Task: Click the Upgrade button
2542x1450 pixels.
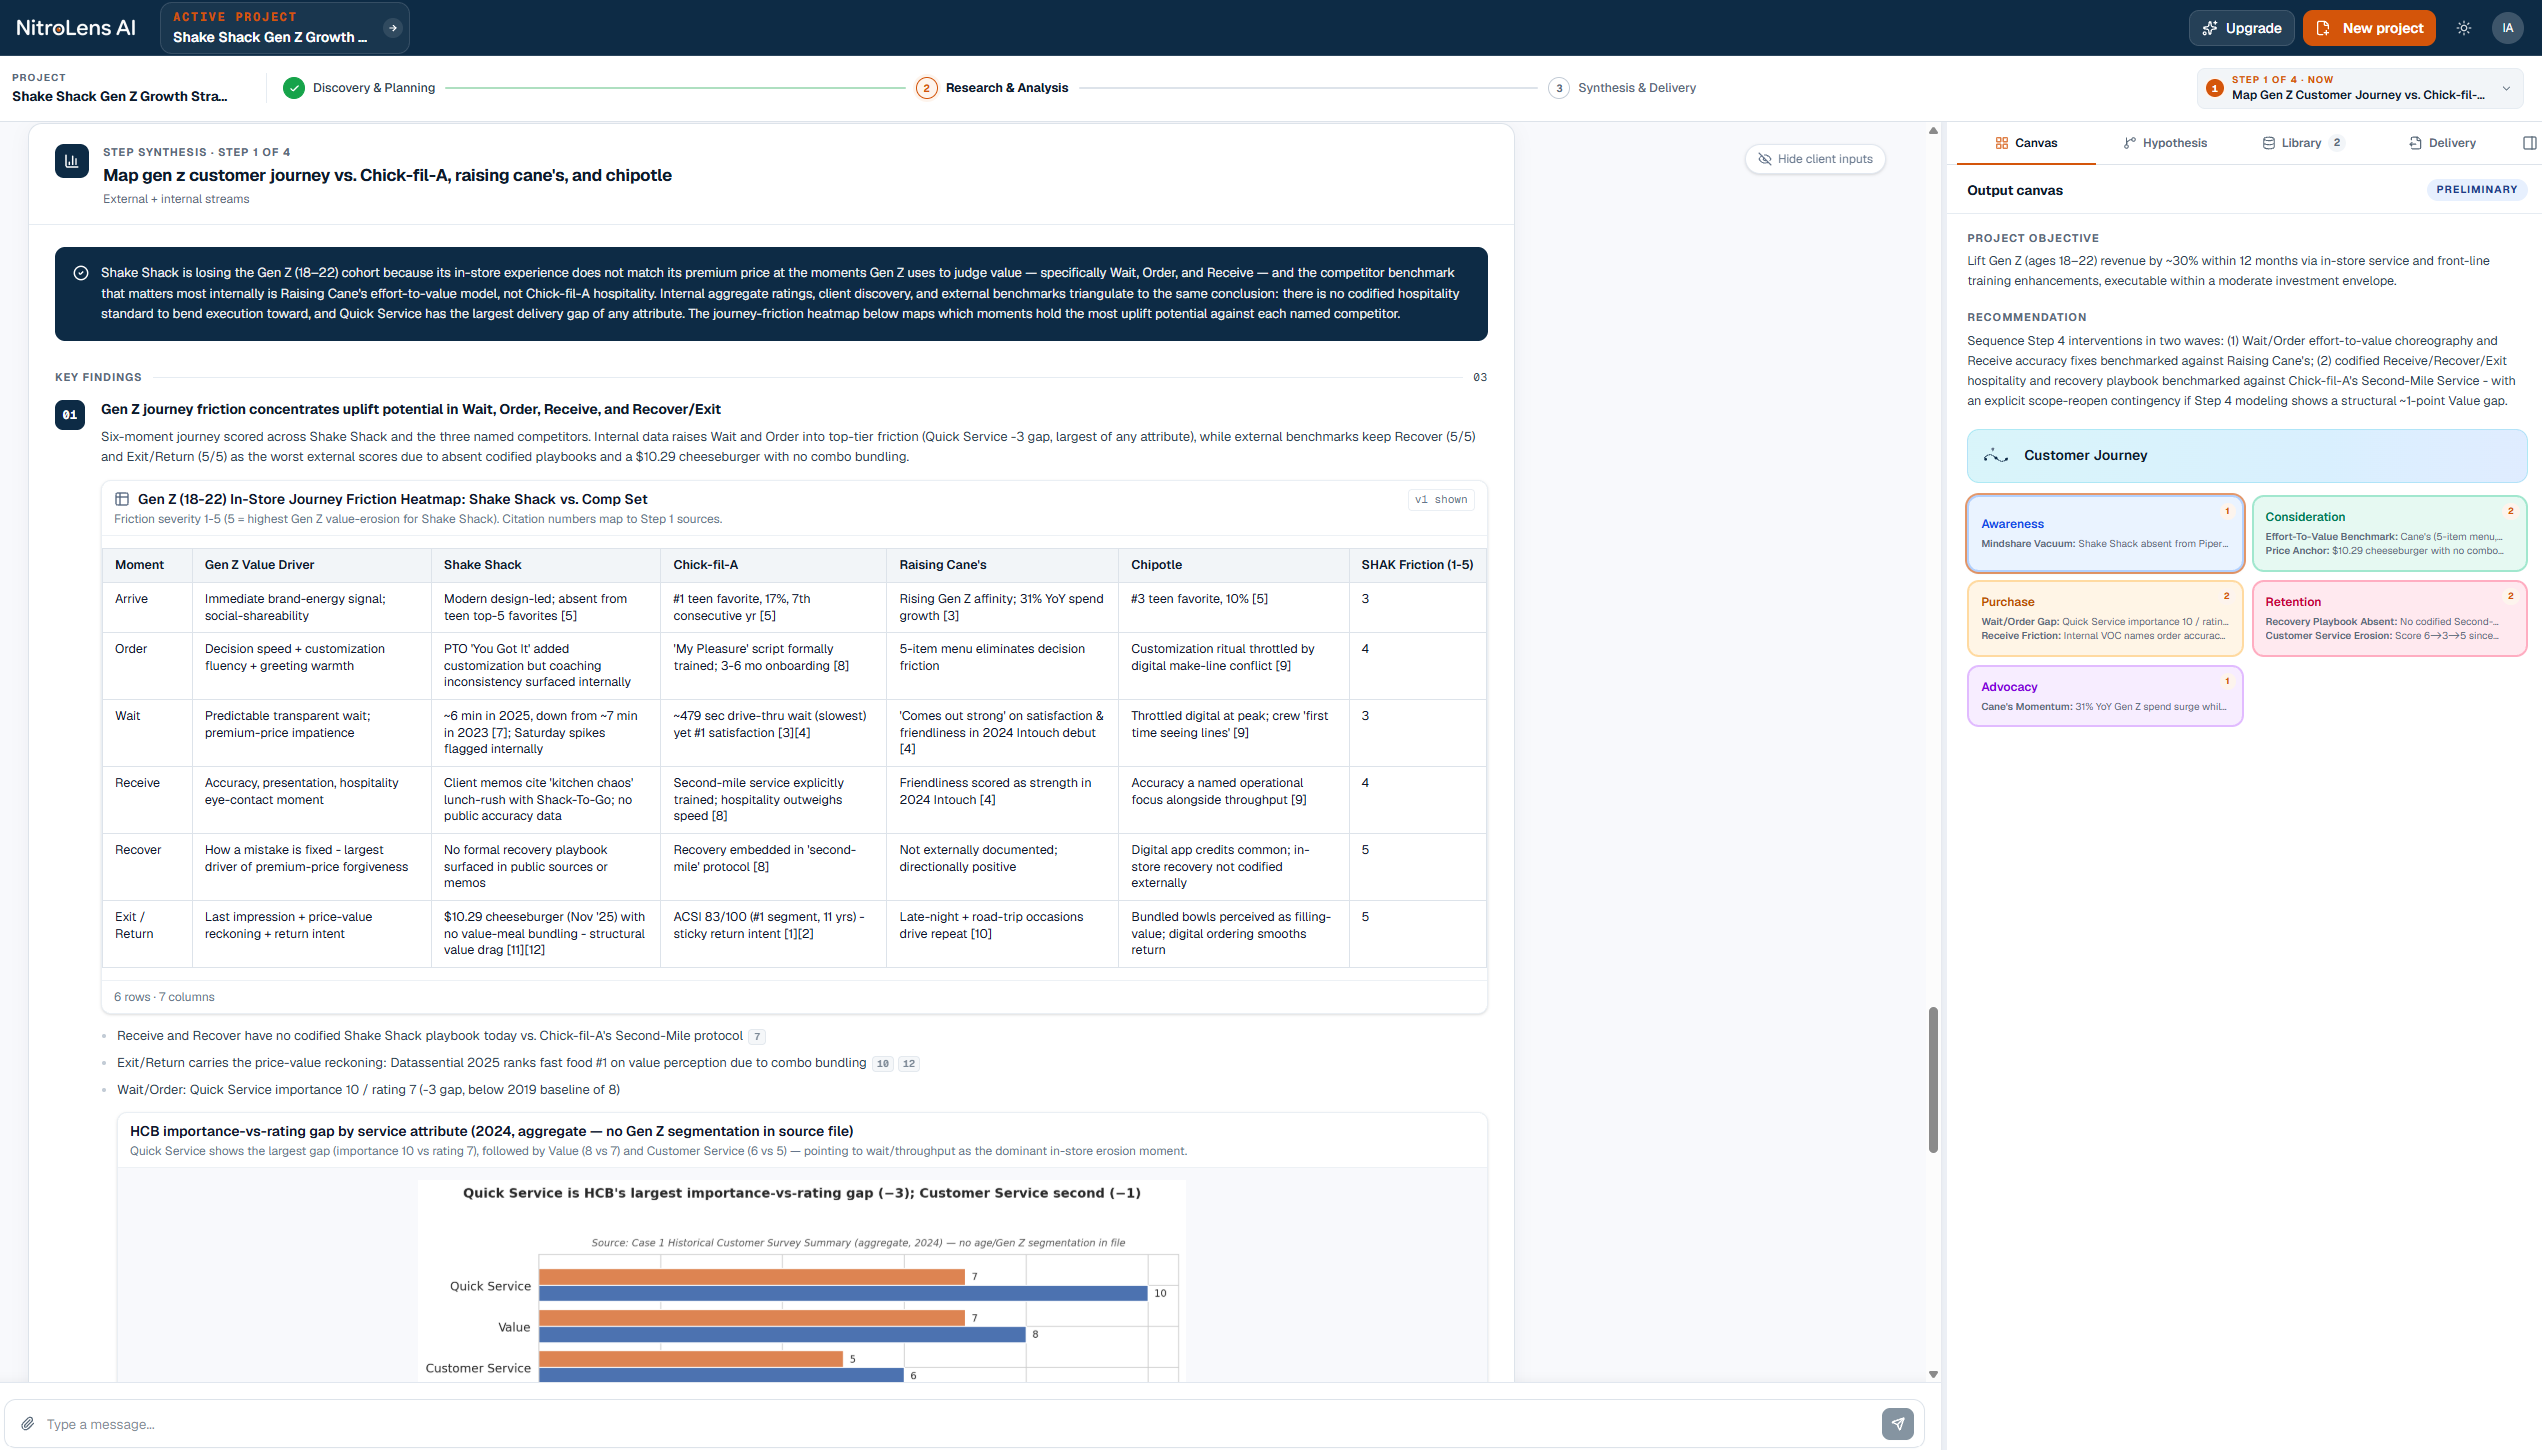Action: [2242, 28]
